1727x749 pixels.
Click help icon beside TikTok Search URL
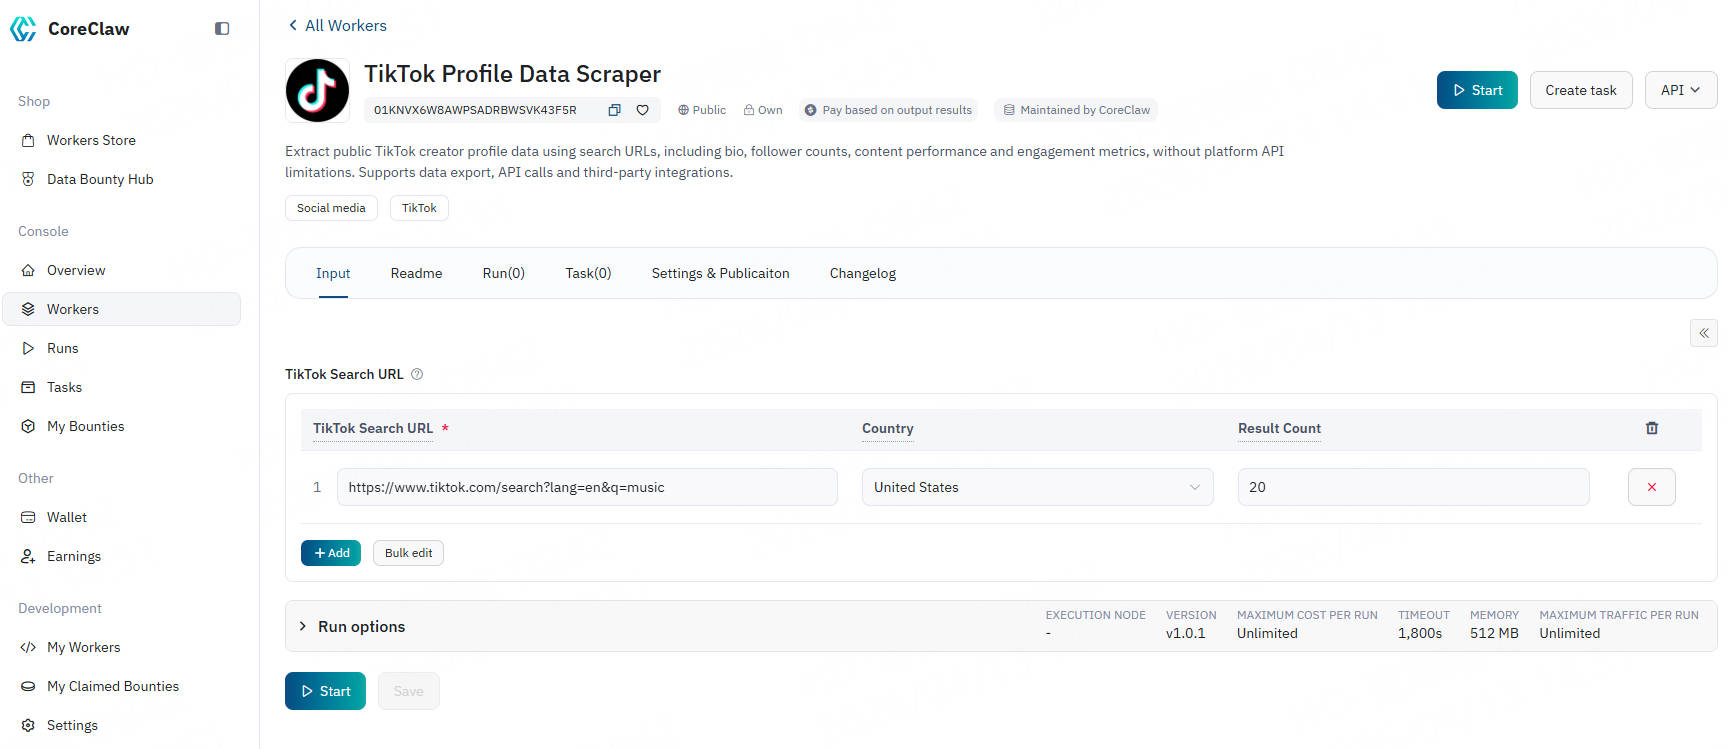pyautogui.click(x=417, y=374)
